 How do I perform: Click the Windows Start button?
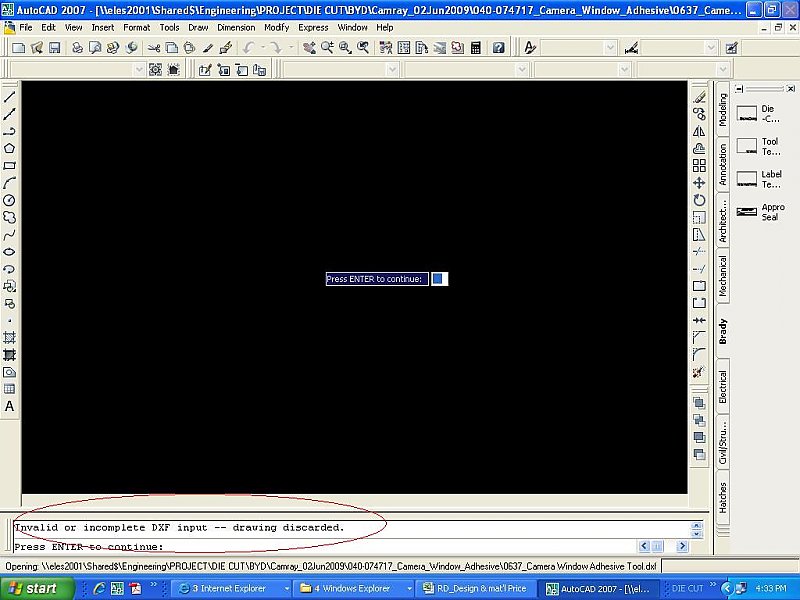(34, 588)
